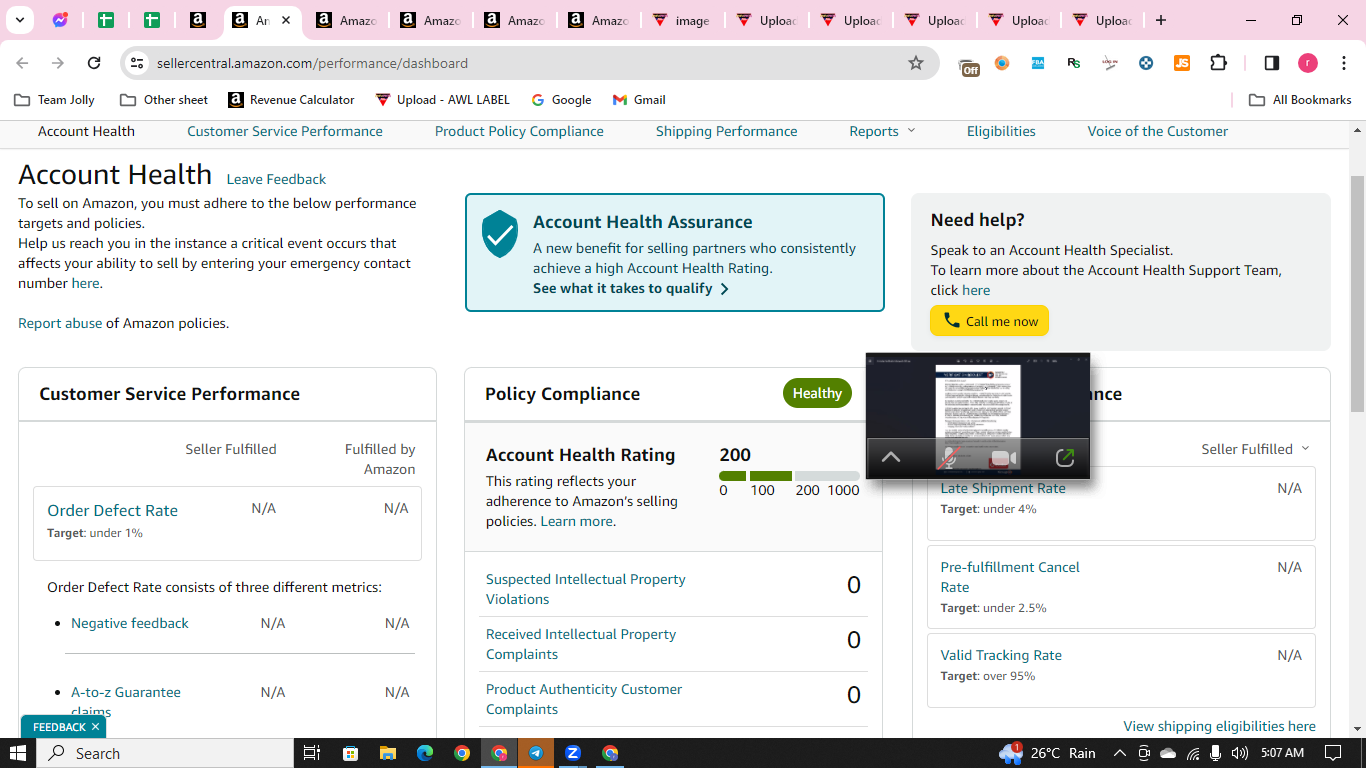Open Voice of the Customer
This screenshot has width=1366, height=768.
[x=1158, y=131]
